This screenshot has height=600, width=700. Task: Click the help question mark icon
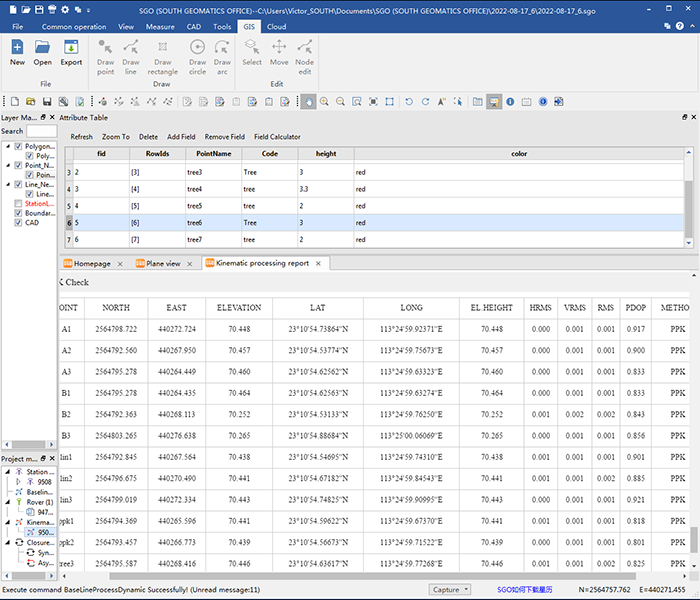pos(679,26)
